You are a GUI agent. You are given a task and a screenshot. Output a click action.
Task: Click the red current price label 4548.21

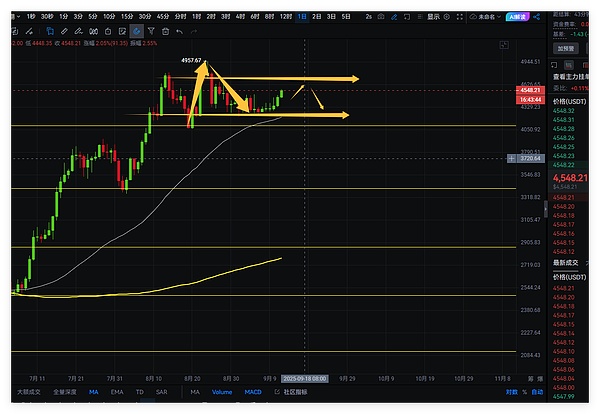coord(529,91)
